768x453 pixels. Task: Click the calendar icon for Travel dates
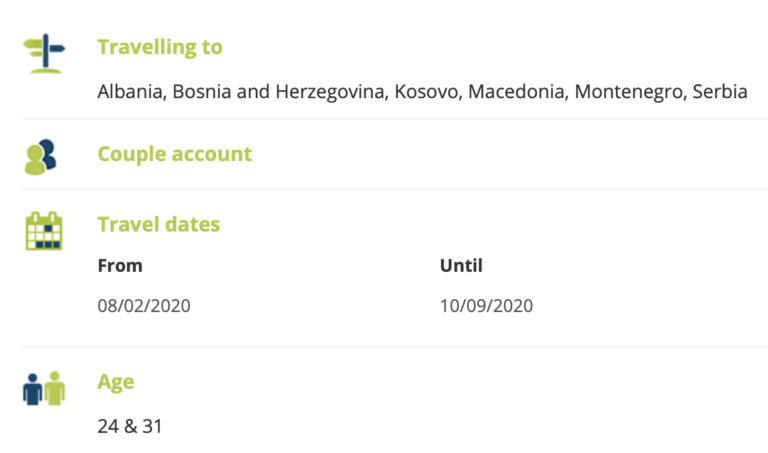[x=43, y=230]
